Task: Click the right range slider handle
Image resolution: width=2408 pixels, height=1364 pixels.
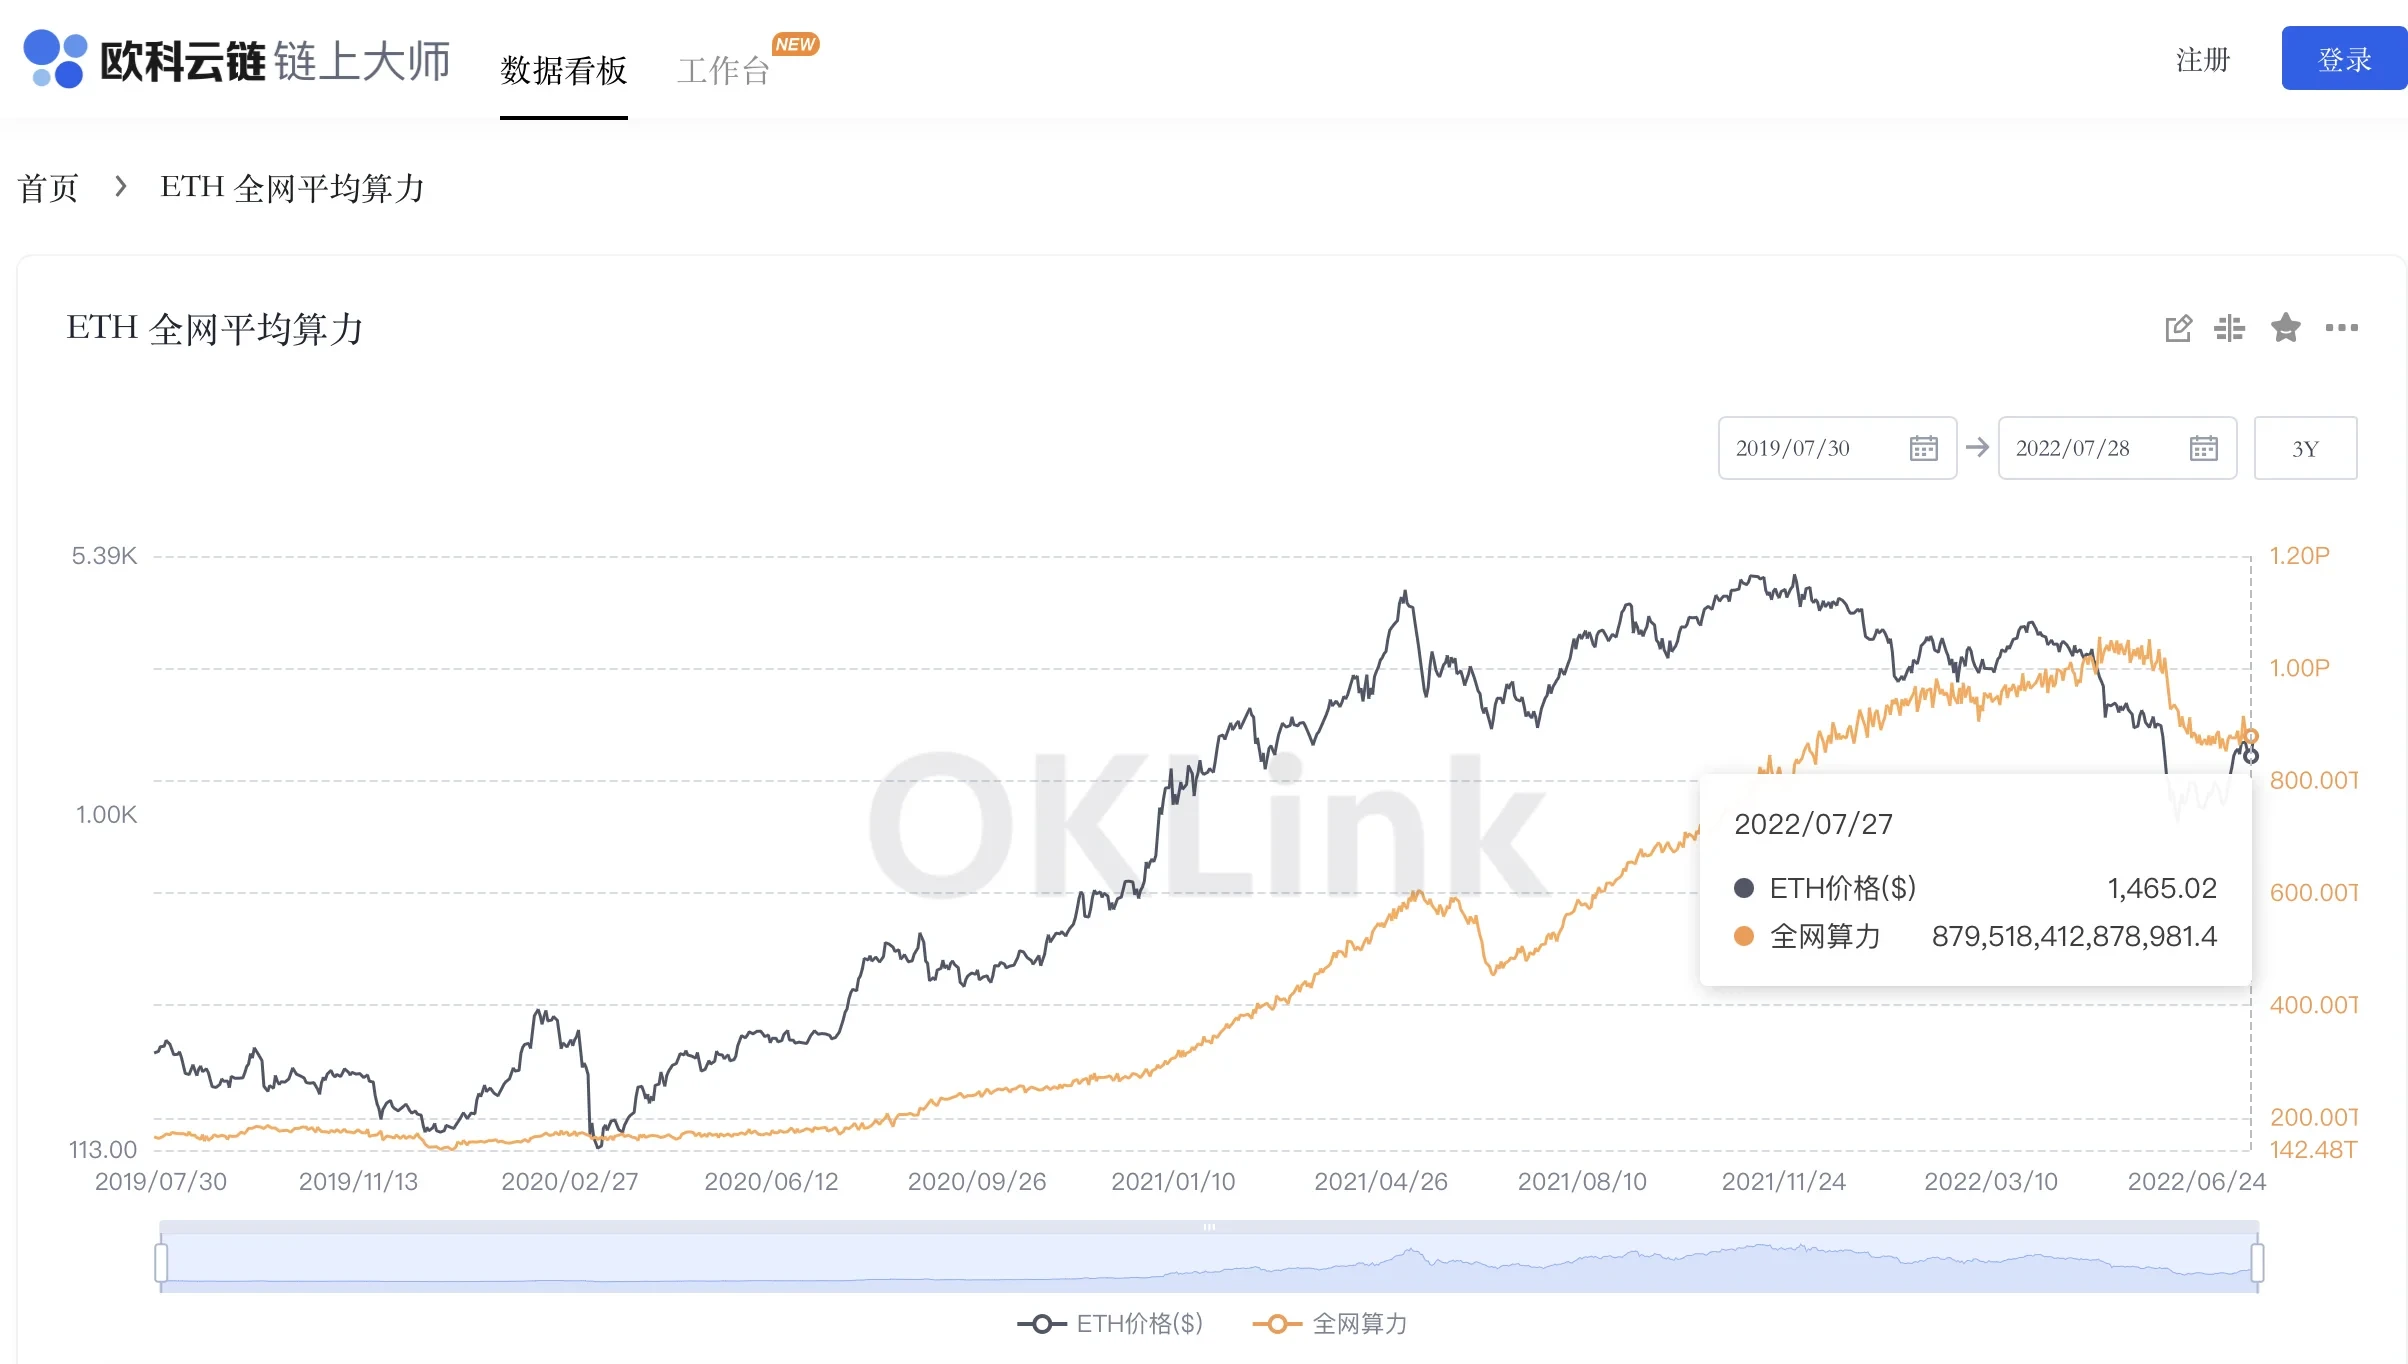Action: tap(2257, 1262)
